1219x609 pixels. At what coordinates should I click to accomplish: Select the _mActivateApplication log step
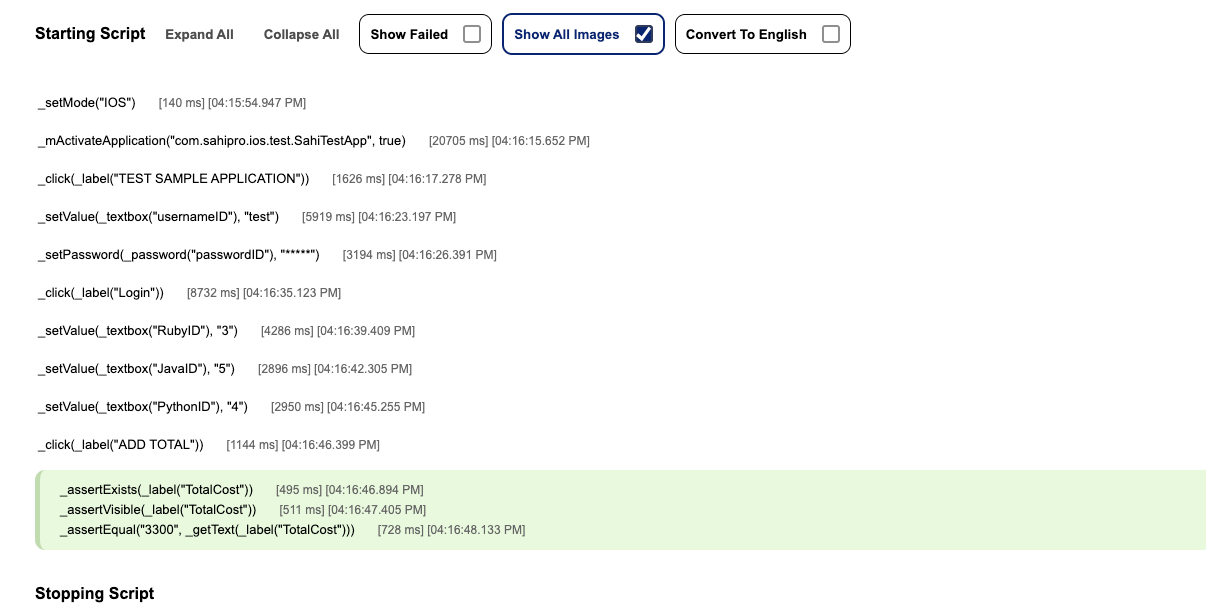[x=221, y=141]
